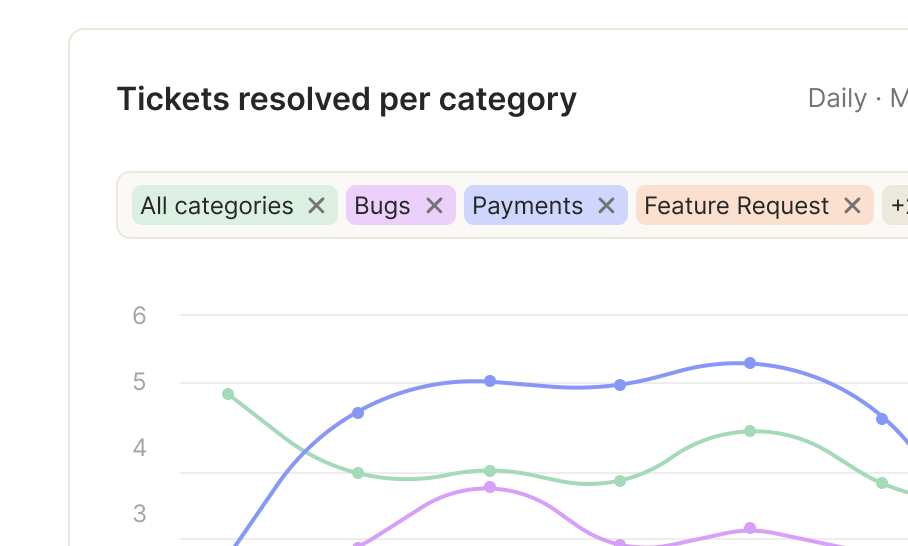Click the small purple point below green peak

(x=750, y=528)
